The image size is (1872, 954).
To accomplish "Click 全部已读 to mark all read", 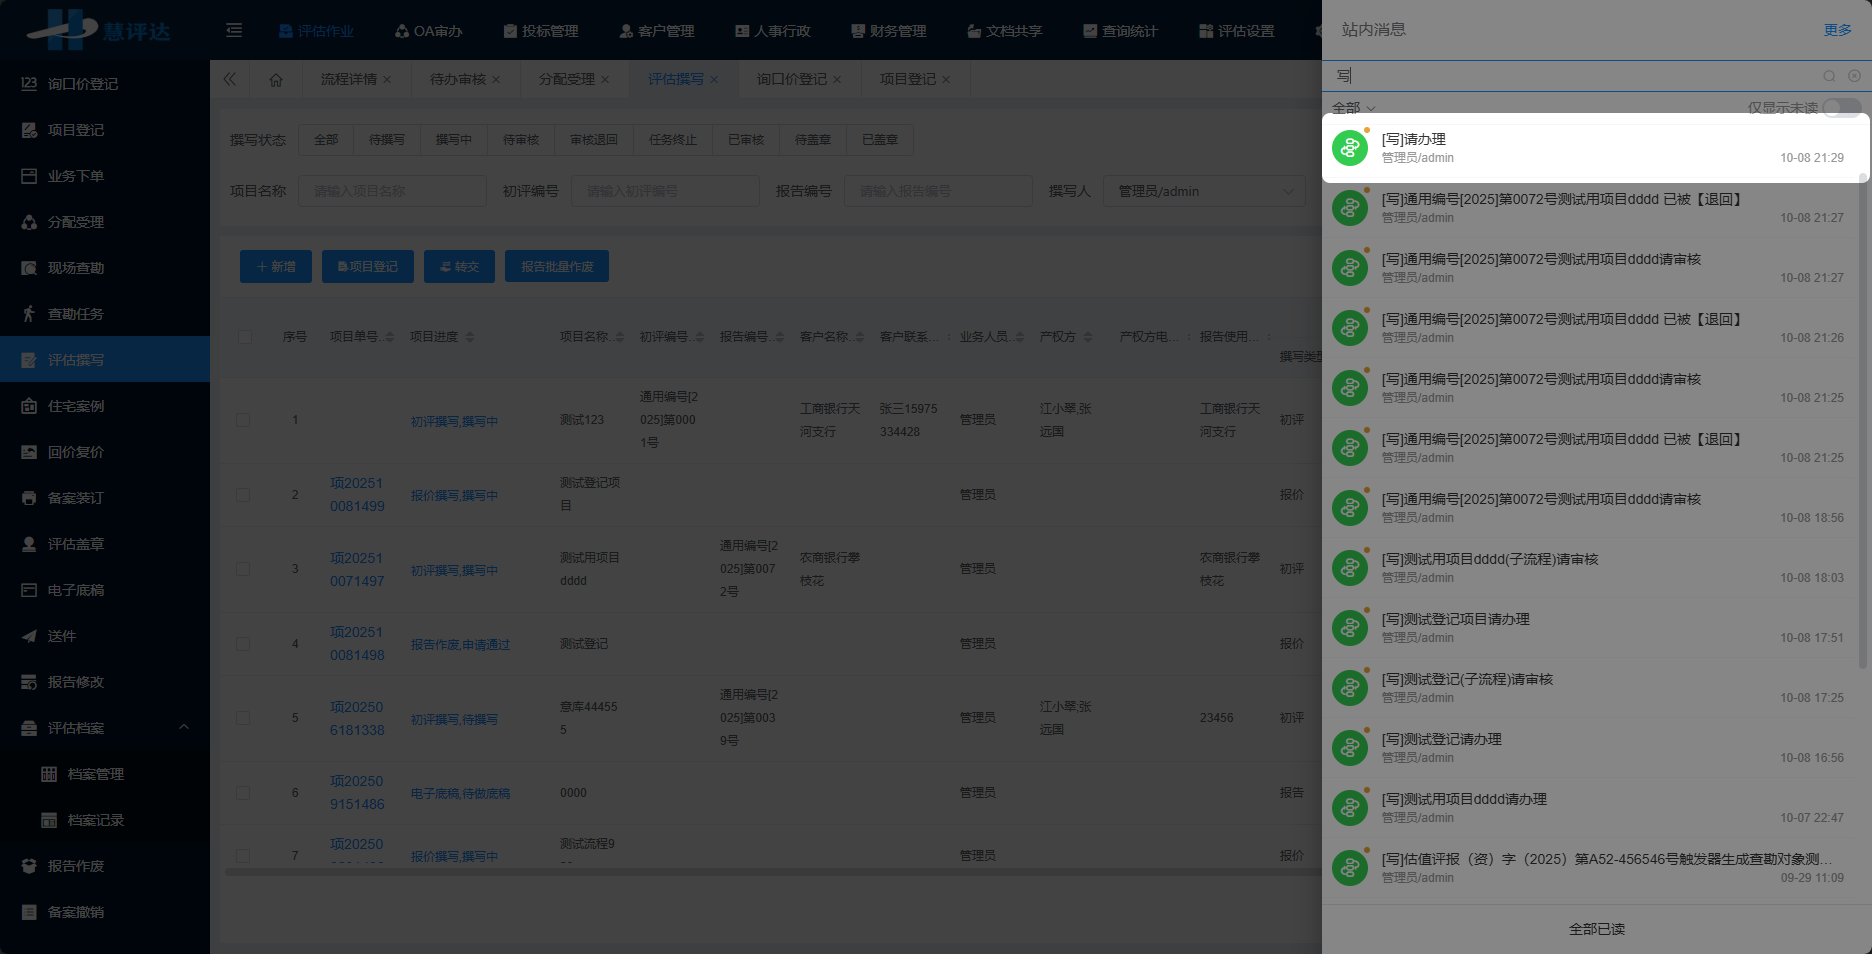I will click(x=1596, y=929).
